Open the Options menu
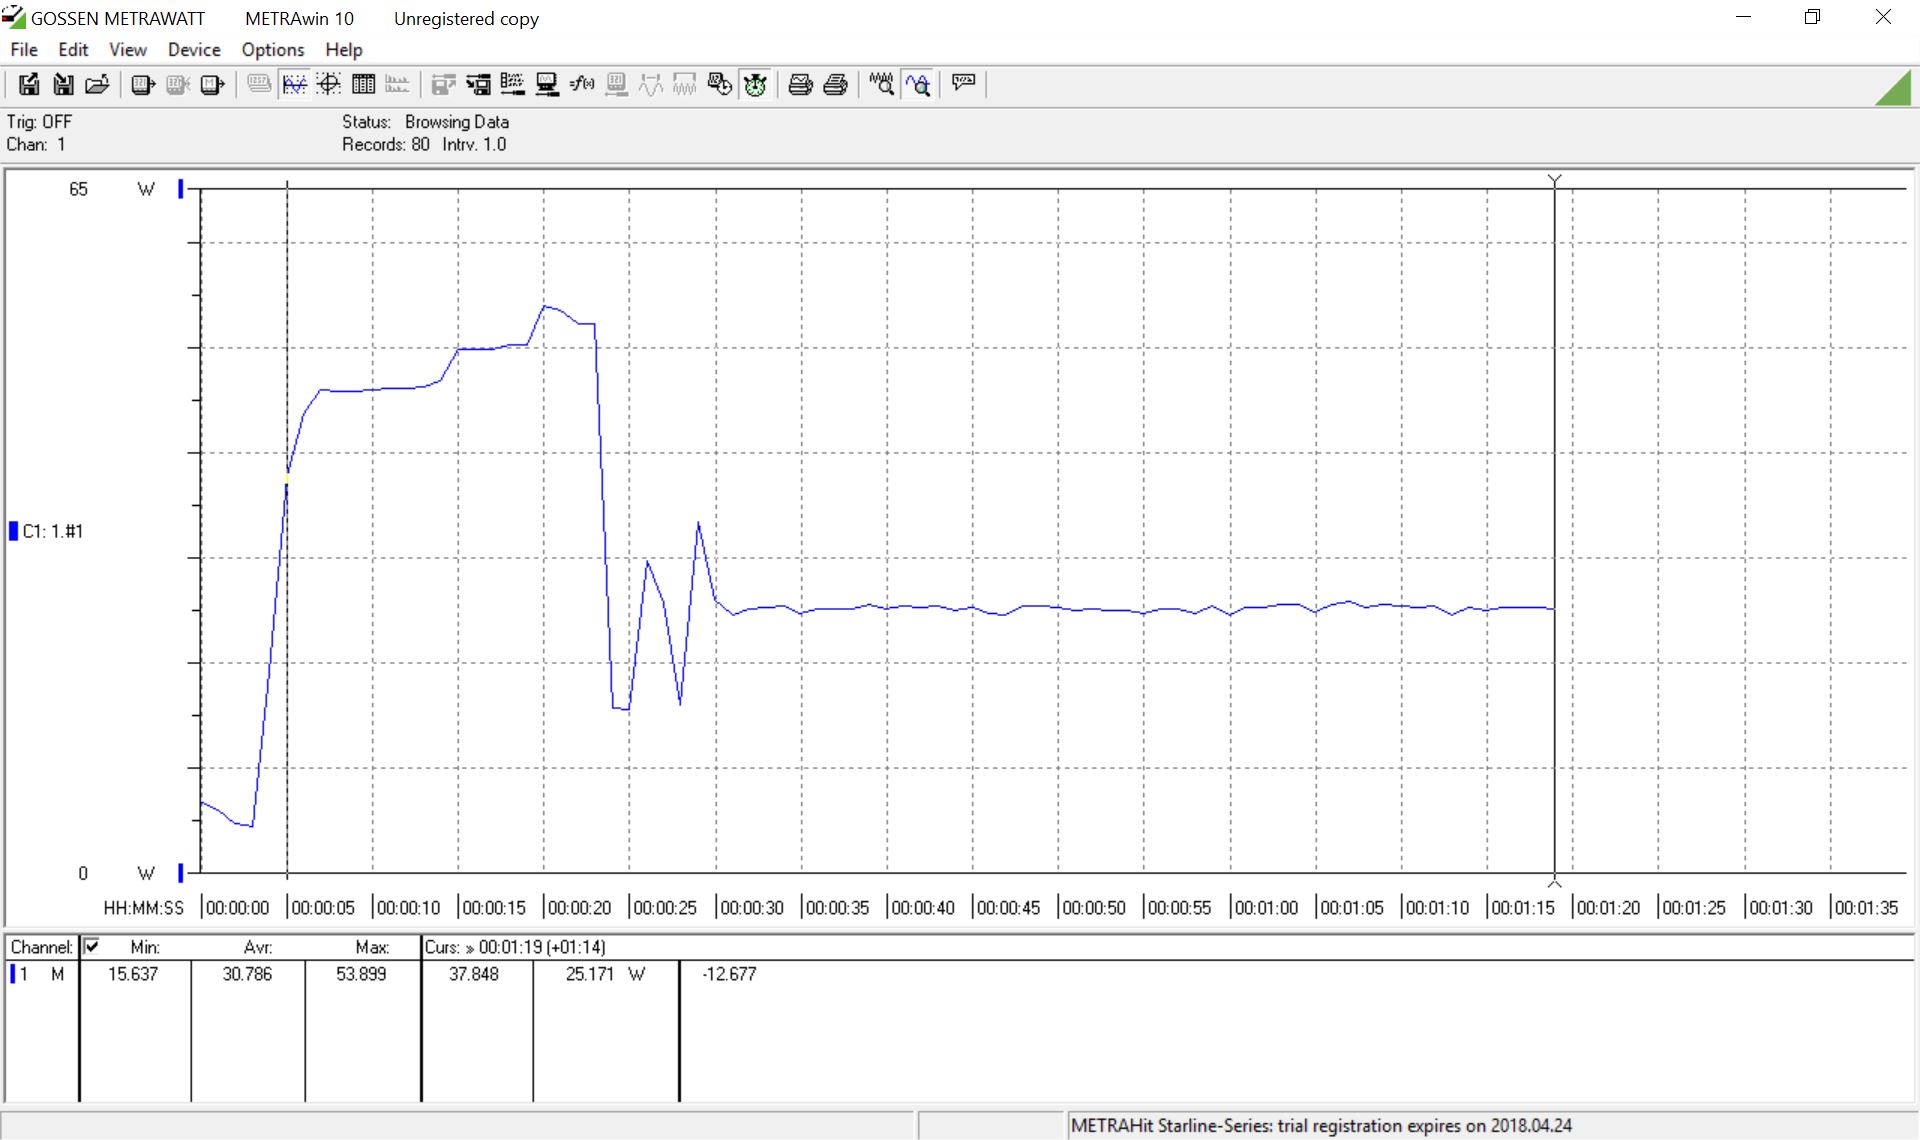 click(x=272, y=49)
